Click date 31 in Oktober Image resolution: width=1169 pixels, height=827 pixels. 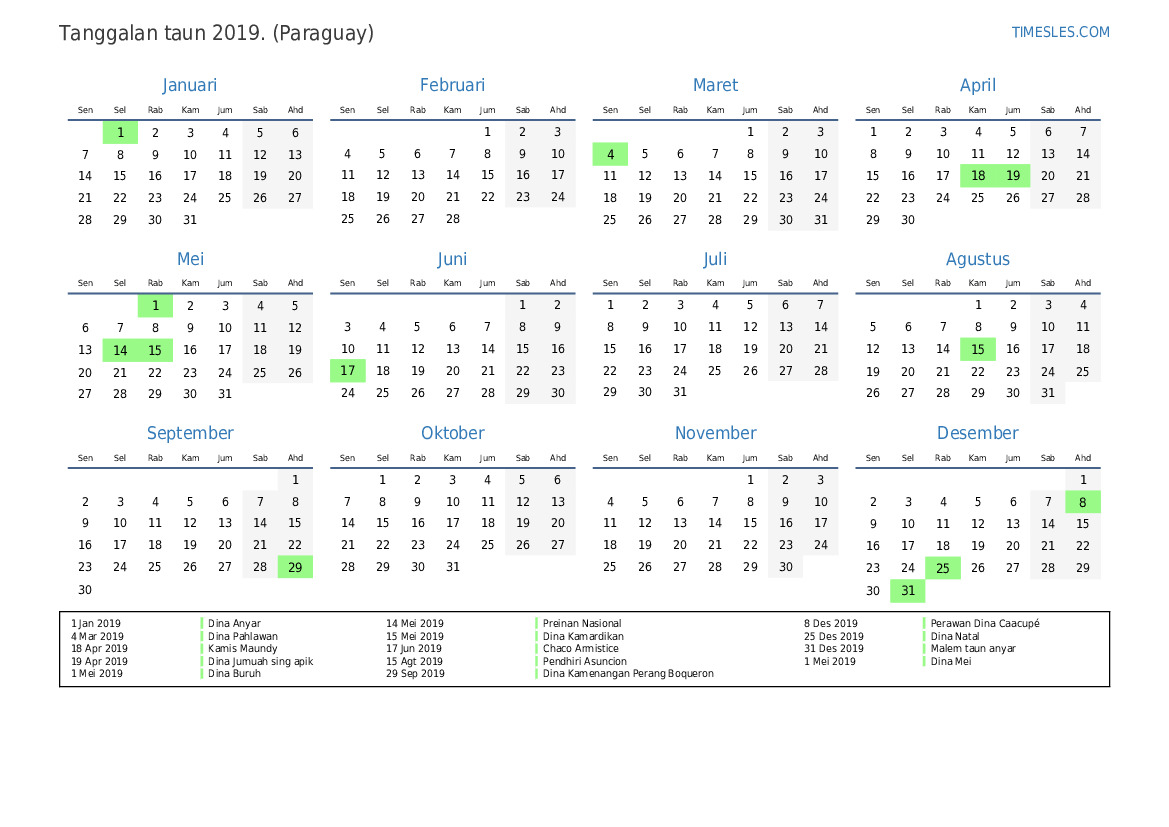tap(452, 567)
